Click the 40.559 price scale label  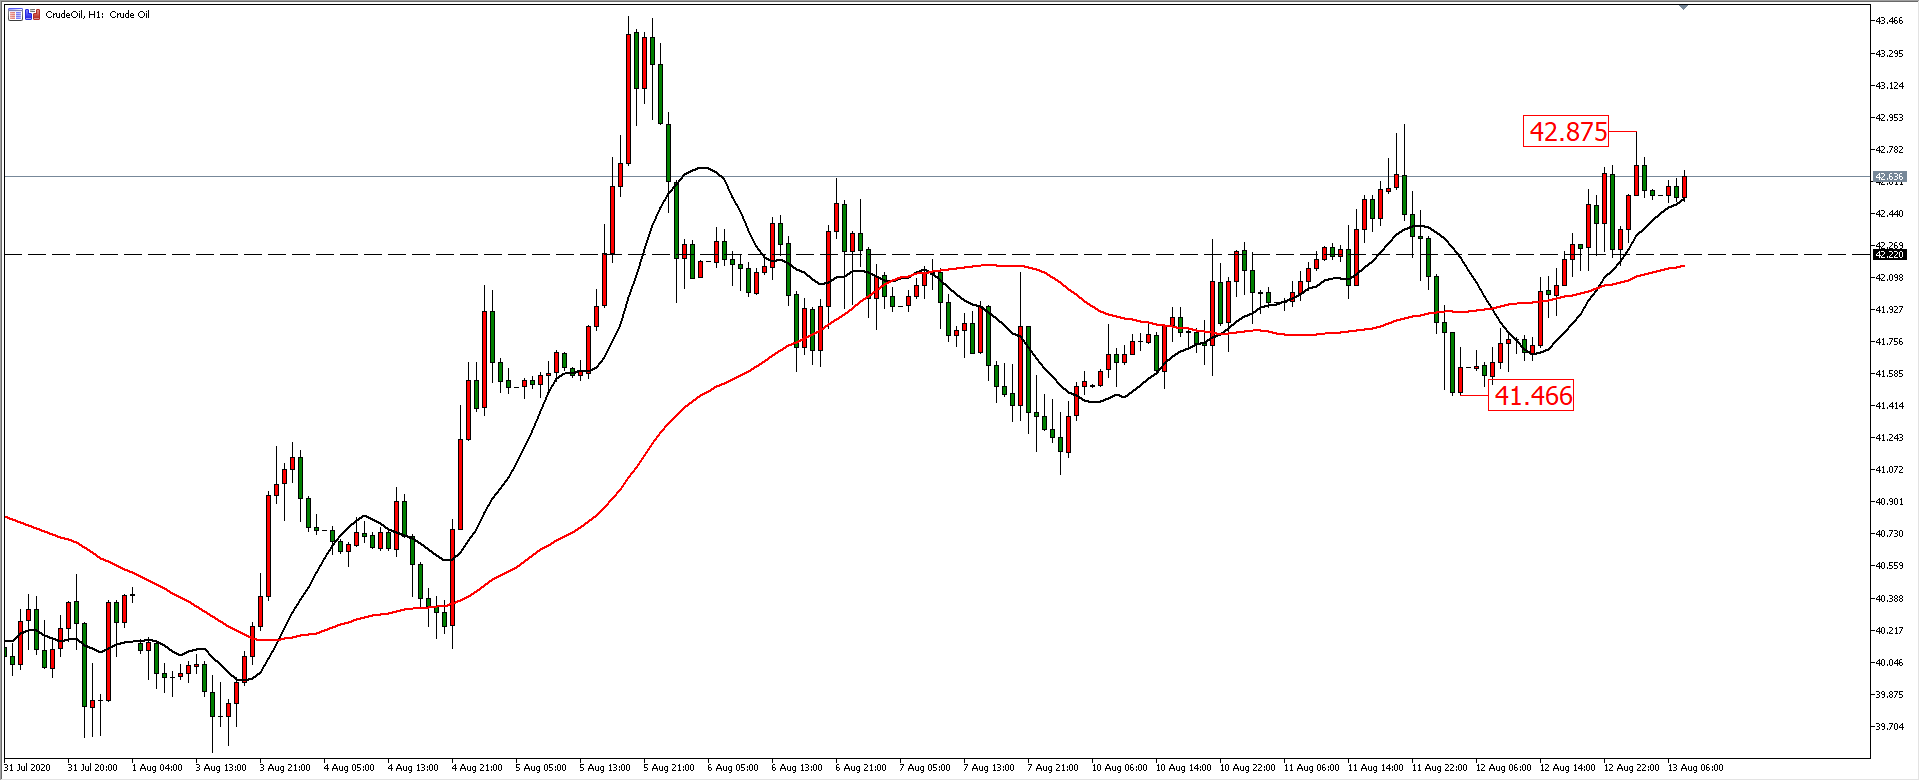(x=1889, y=565)
